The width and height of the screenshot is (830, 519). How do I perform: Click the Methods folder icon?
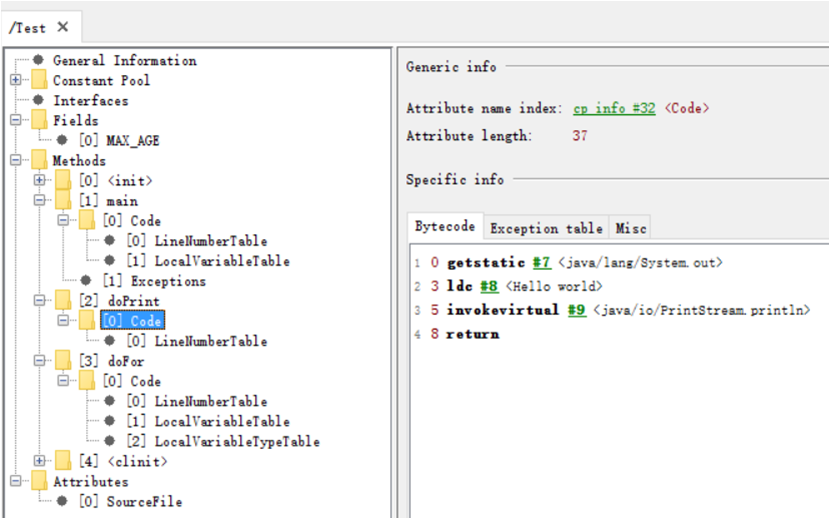39,161
